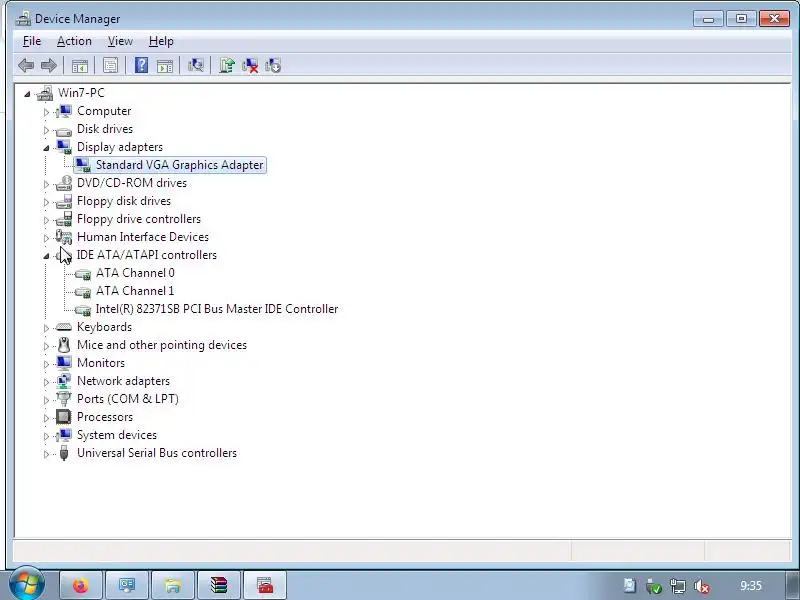The image size is (800, 600).
Task: Open Firefox from the taskbar
Action: (81, 585)
